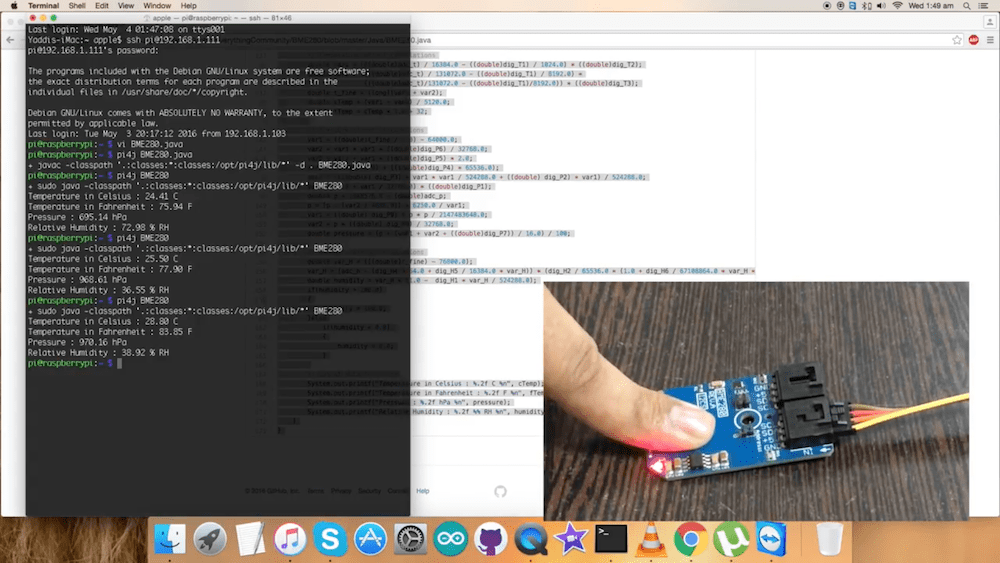Open VLC cone icon in dock
1000x563 pixels.
(651, 539)
